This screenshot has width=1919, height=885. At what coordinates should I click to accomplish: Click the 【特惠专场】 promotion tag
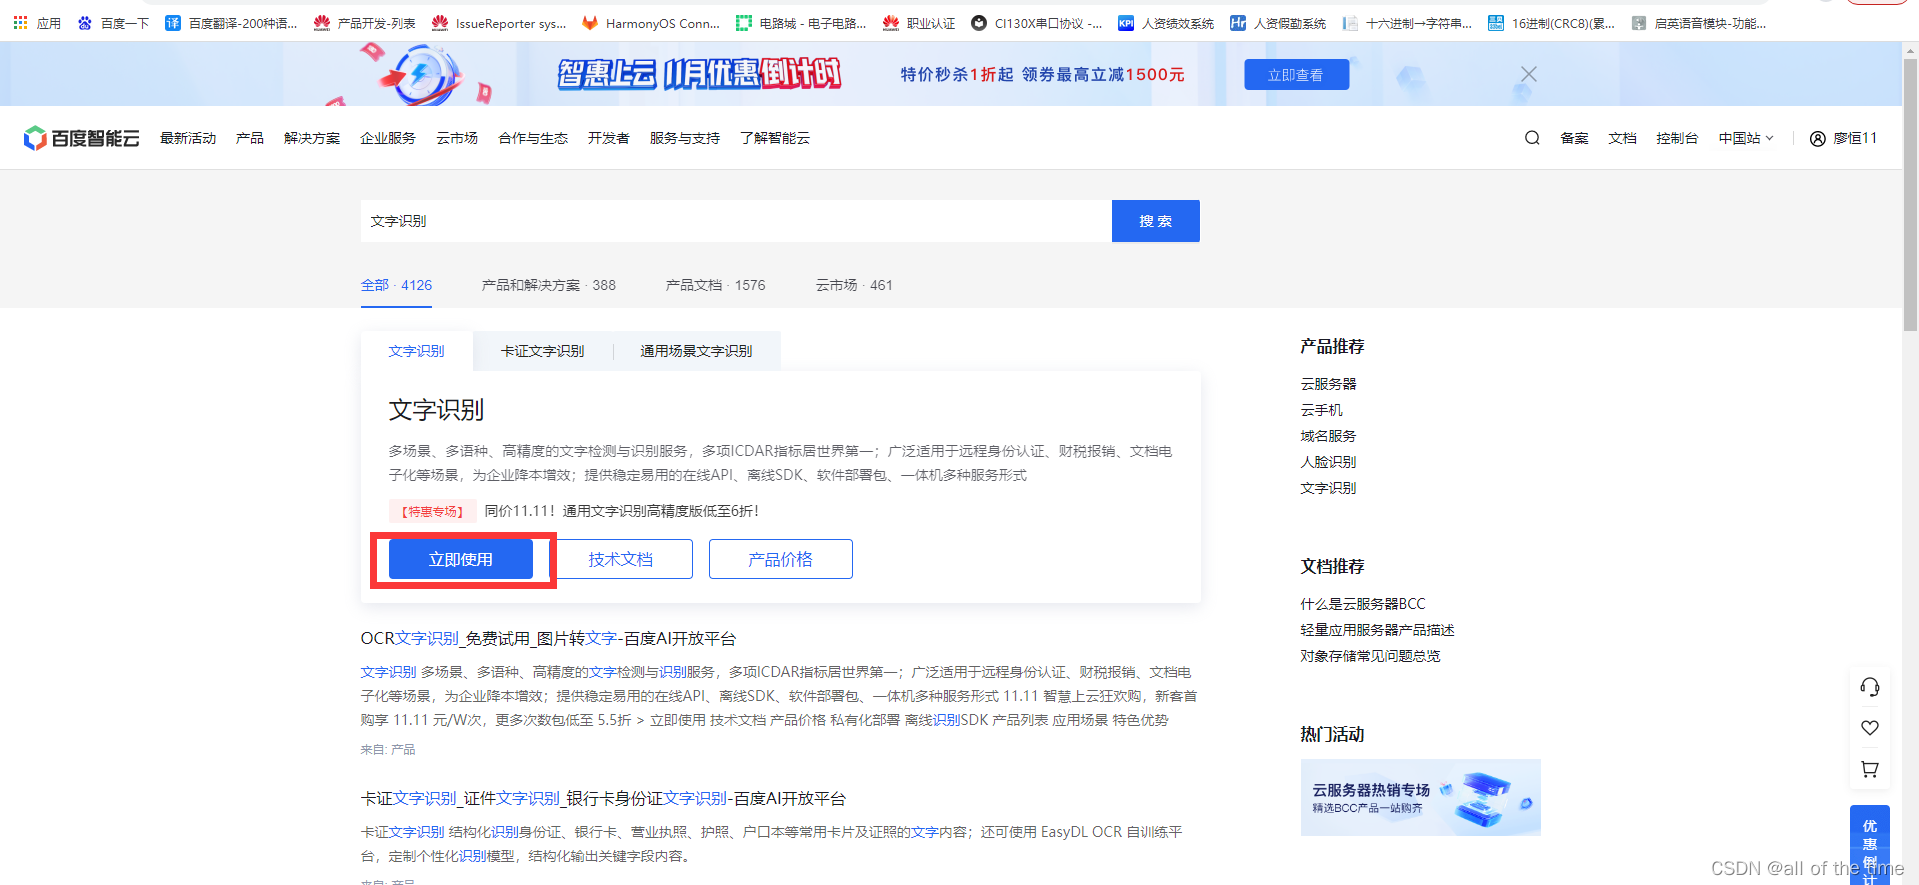pyautogui.click(x=433, y=511)
